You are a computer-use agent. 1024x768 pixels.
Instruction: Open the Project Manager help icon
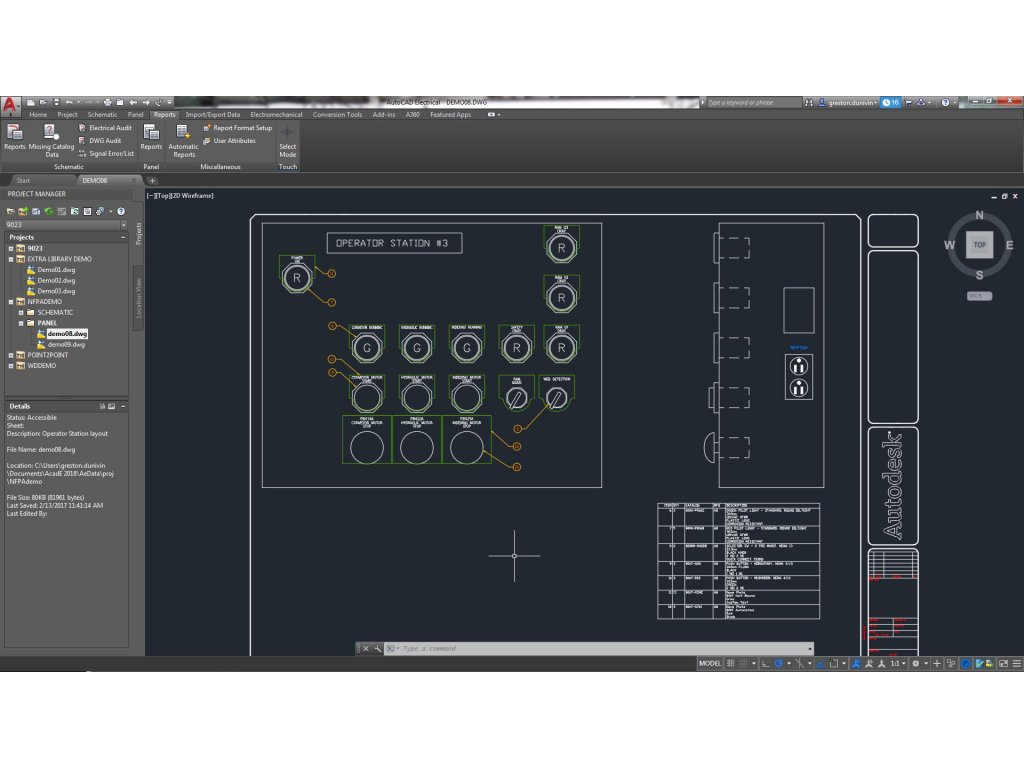click(121, 212)
